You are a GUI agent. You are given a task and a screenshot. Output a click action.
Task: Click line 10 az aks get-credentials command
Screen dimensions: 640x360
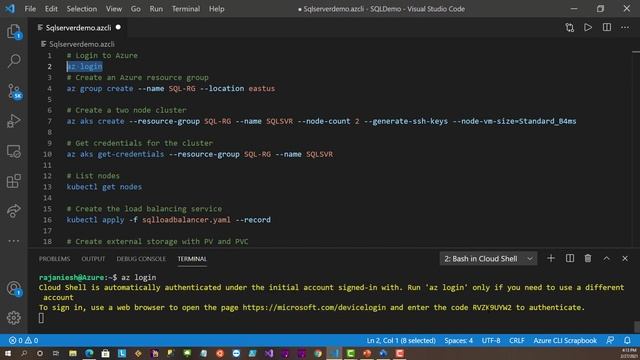[x=200, y=154]
